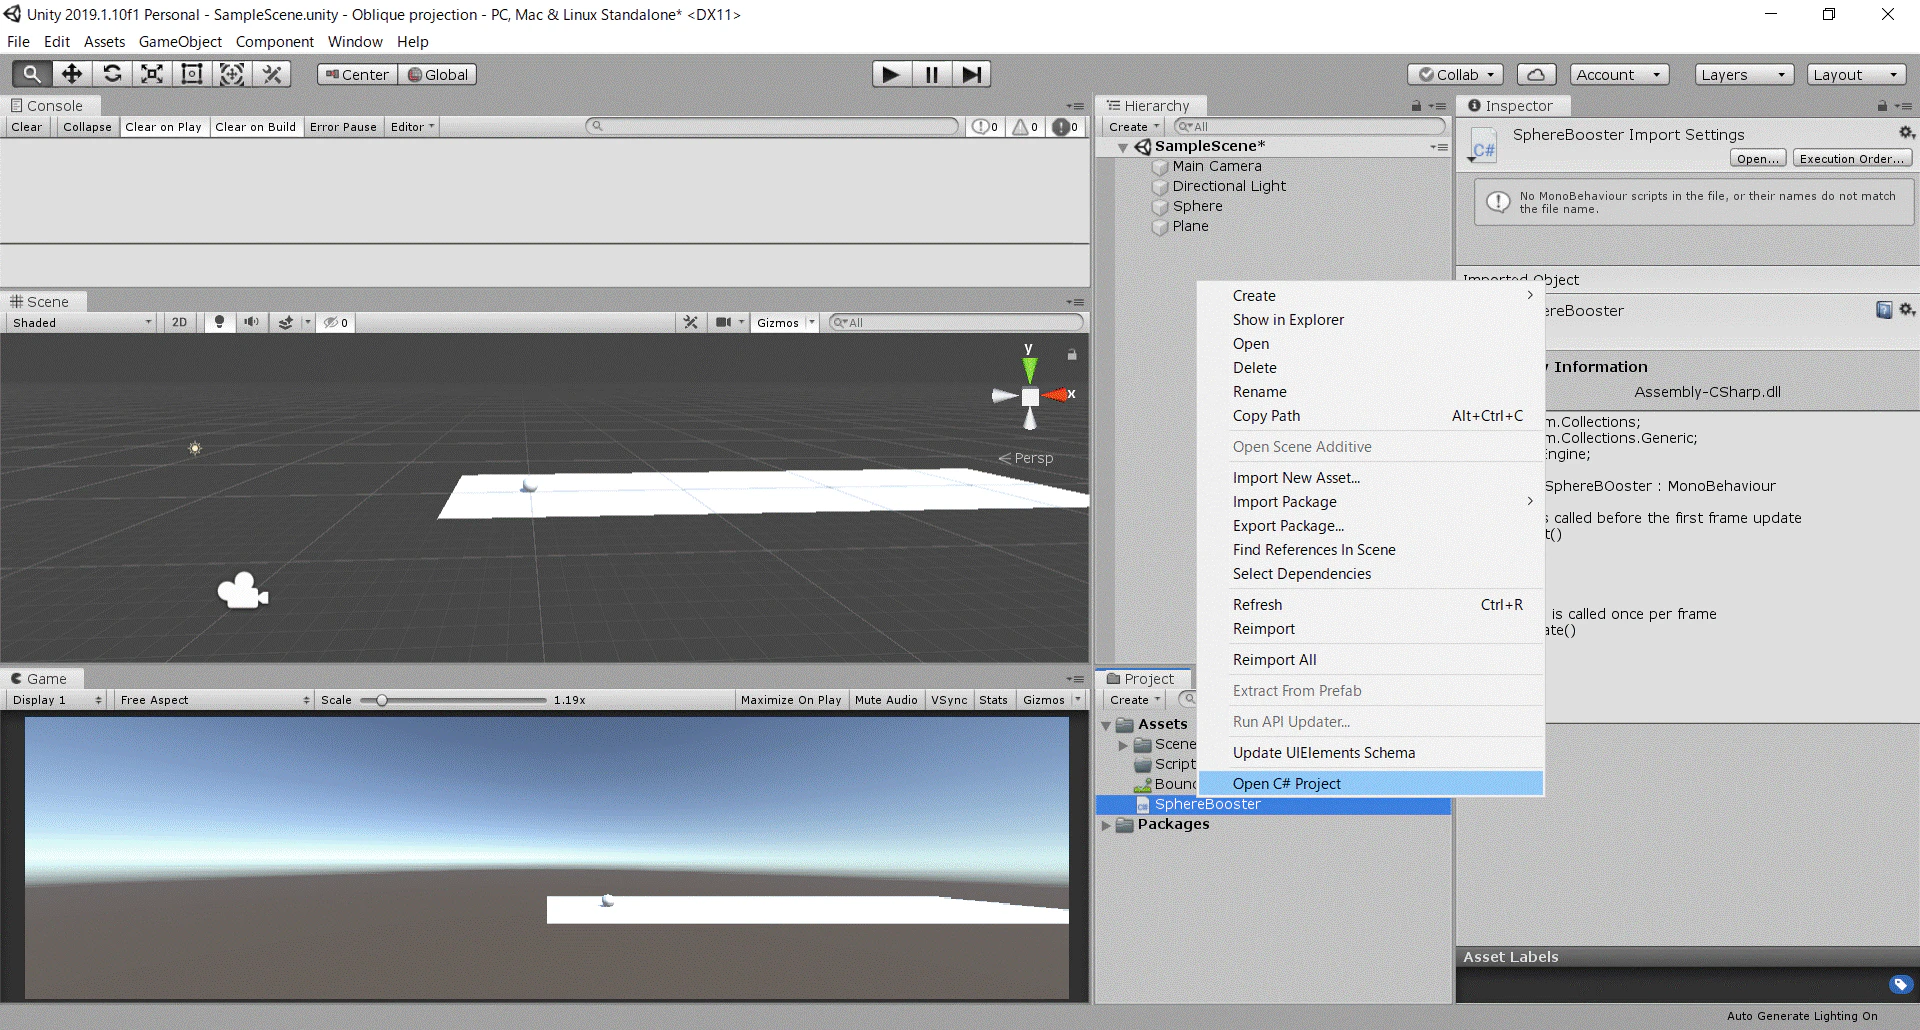The height and width of the screenshot is (1030, 1920).
Task: Open the Account dropdown
Action: click(x=1619, y=75)
